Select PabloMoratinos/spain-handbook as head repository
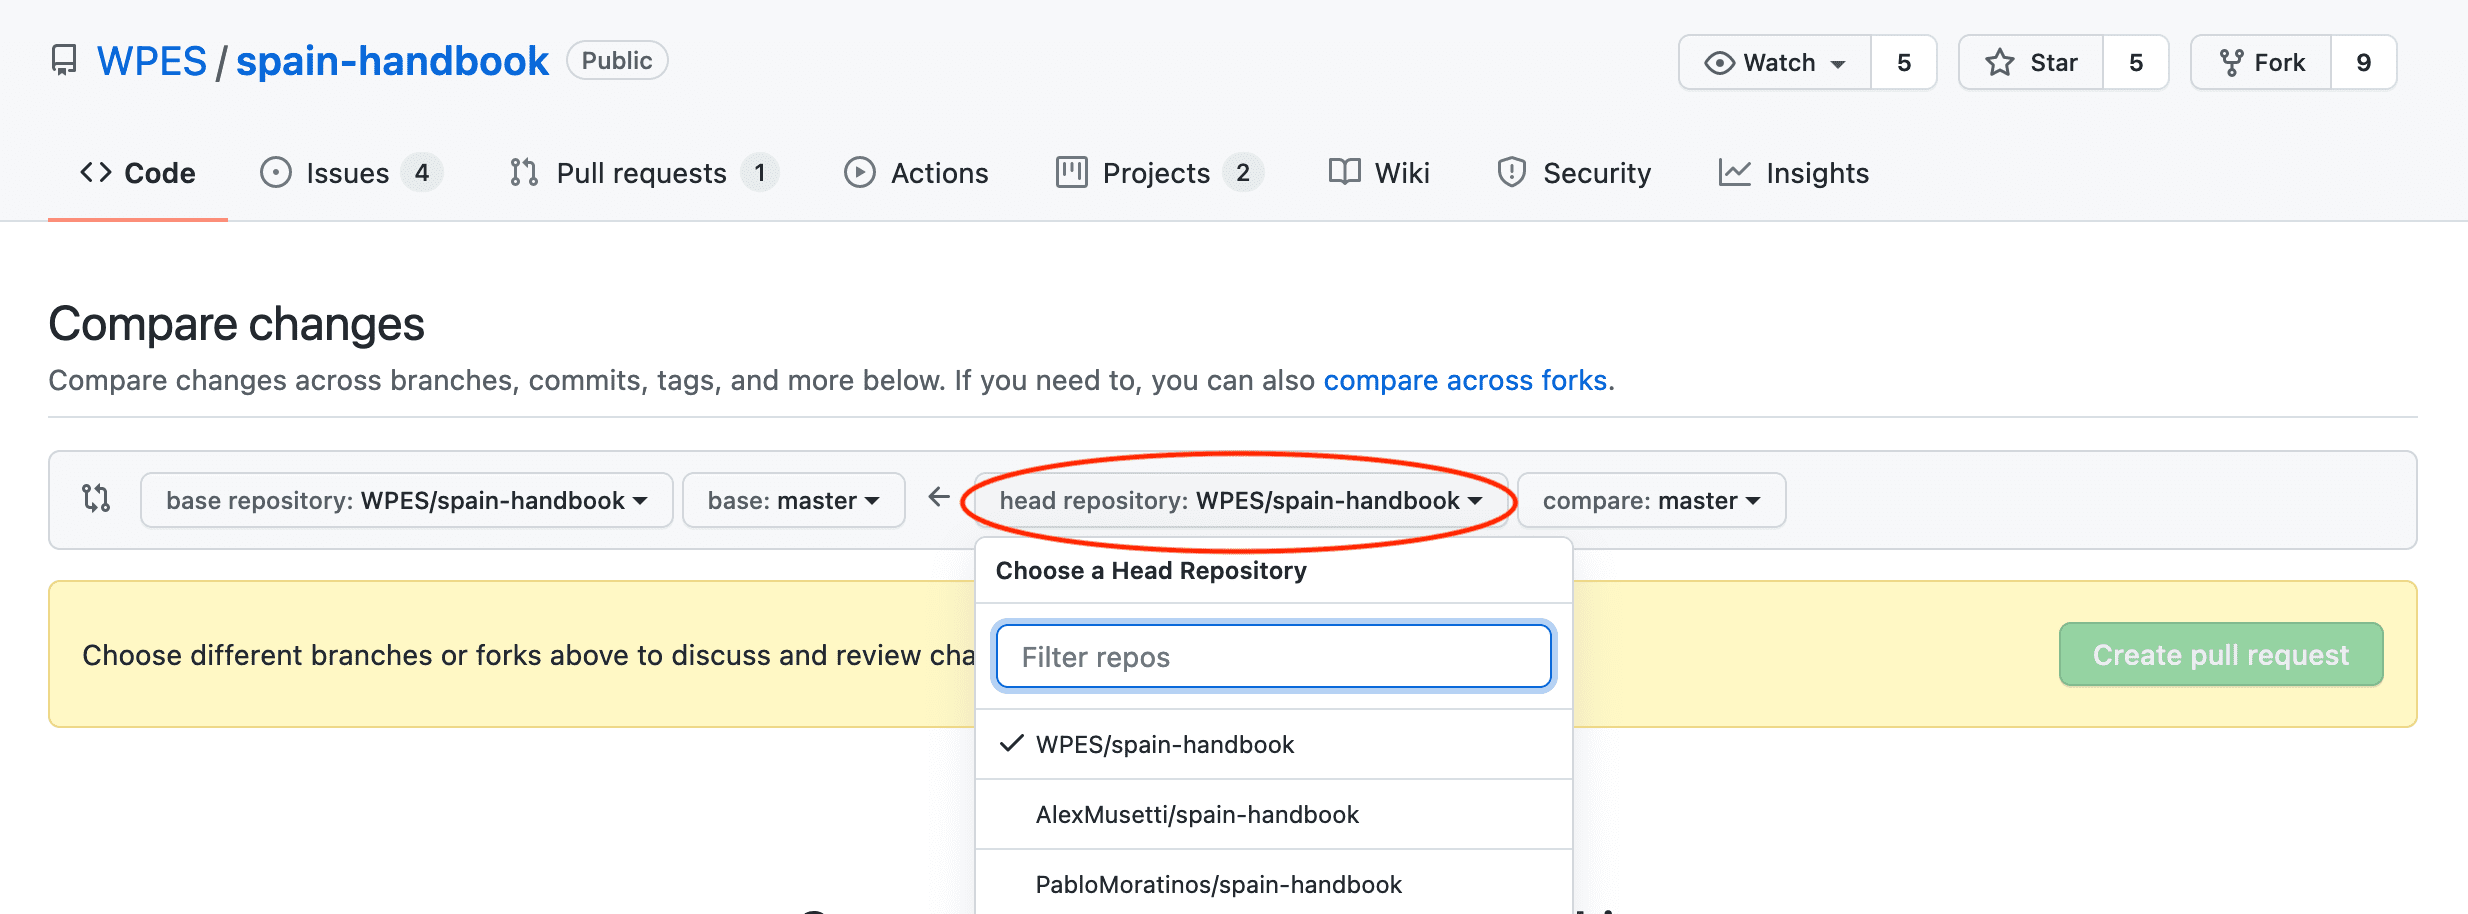The height and width of the screenshot is (914, 2468). [1274, 884]
